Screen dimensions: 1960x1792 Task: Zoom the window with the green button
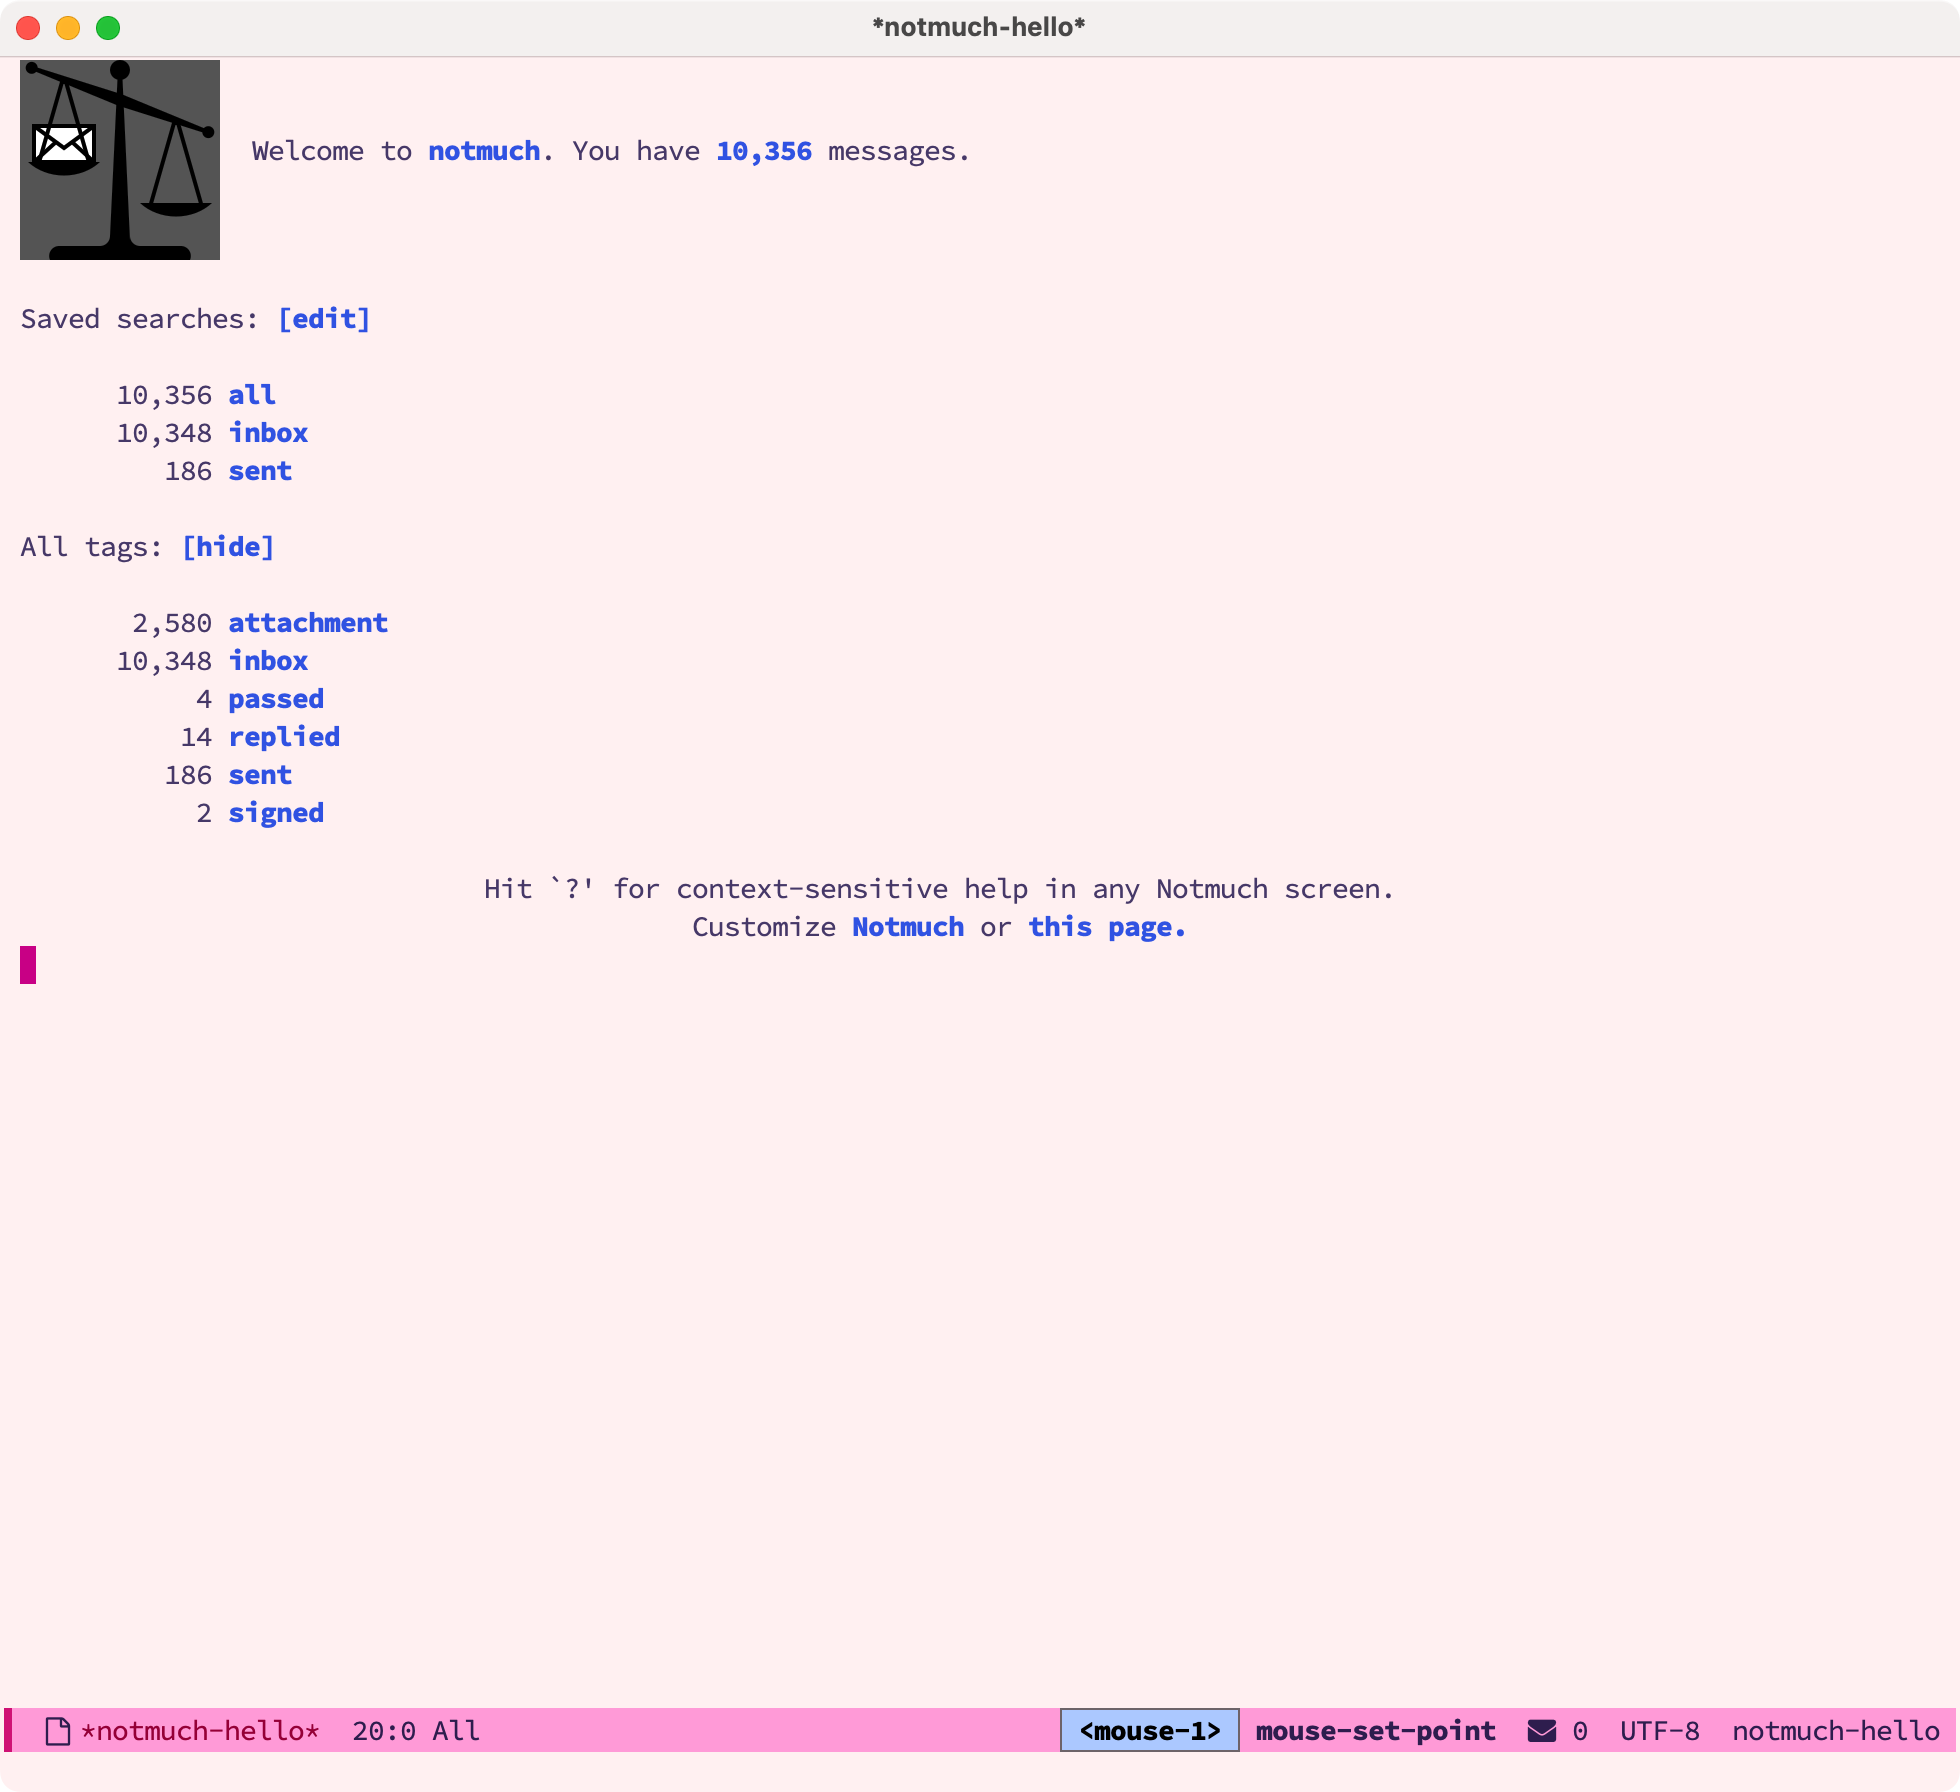[108, 28]
